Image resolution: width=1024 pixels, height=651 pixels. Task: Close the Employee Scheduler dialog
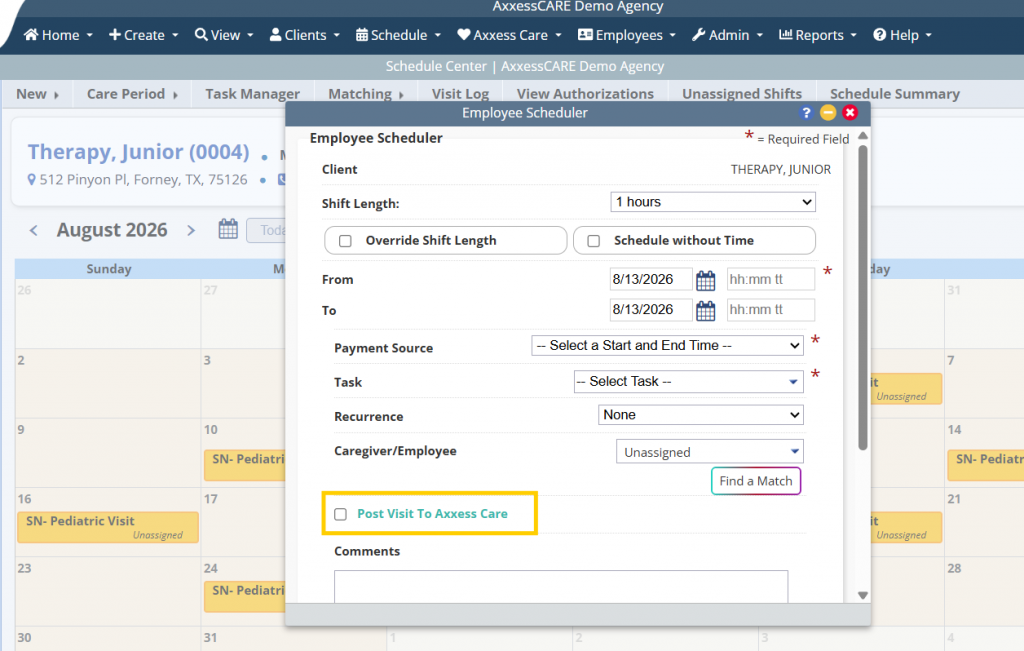850,113
